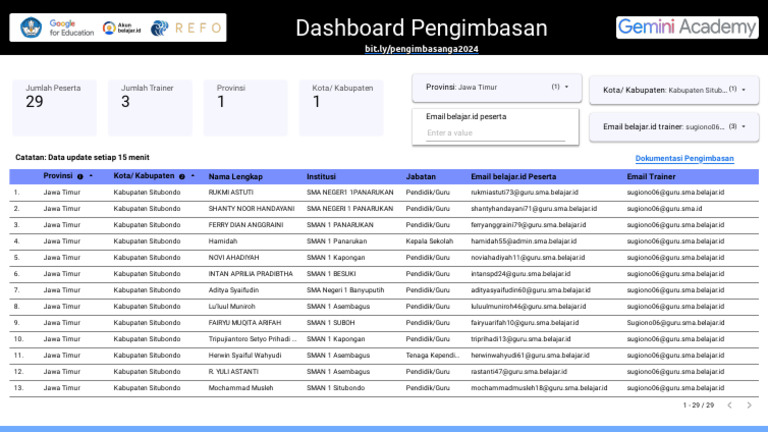Click trainer email sugiono06@guru.sma.id in row 2
Viewport: 768px width, 432px height.
pos(664,209)
